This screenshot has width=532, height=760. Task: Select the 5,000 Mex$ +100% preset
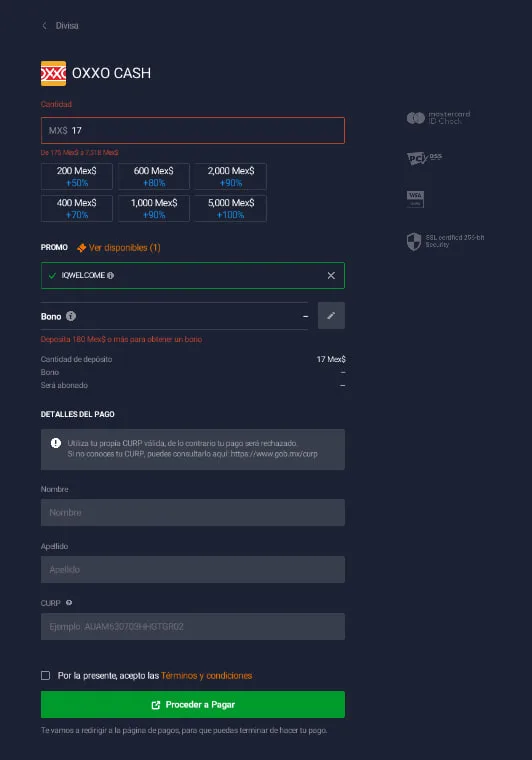tap(231, 208)
